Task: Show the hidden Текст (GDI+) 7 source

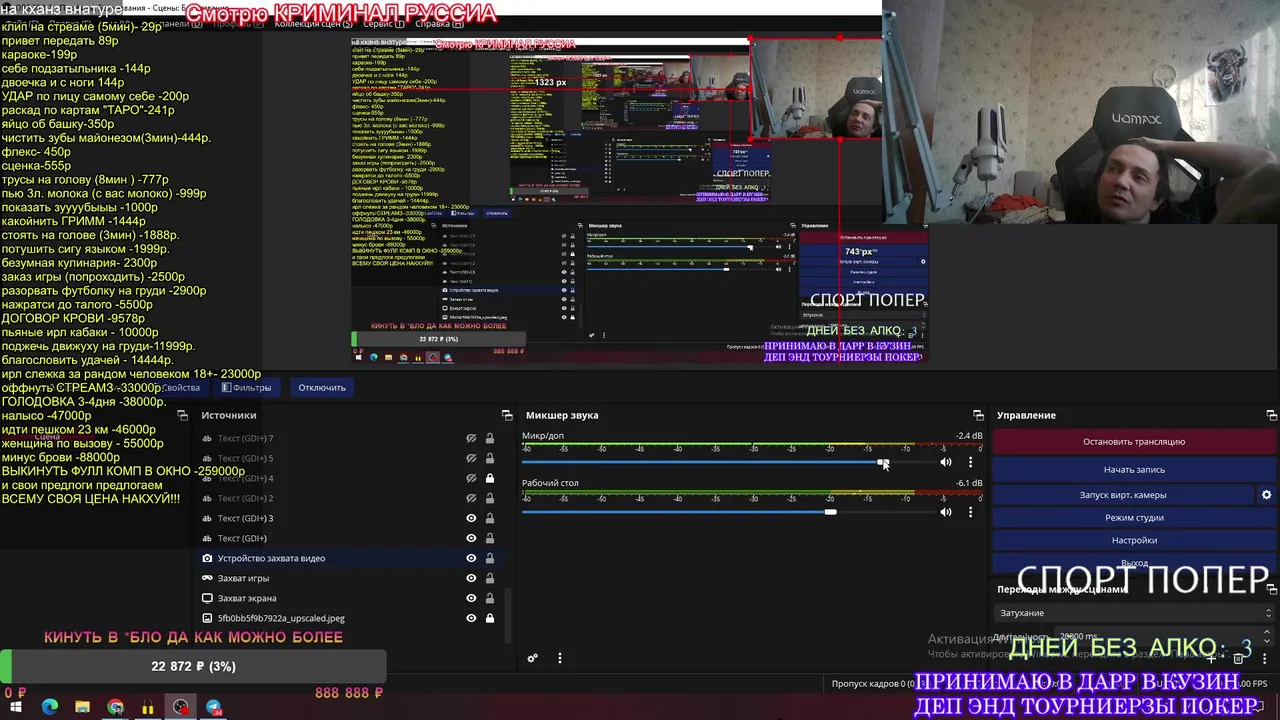Action: coord(471,438)
